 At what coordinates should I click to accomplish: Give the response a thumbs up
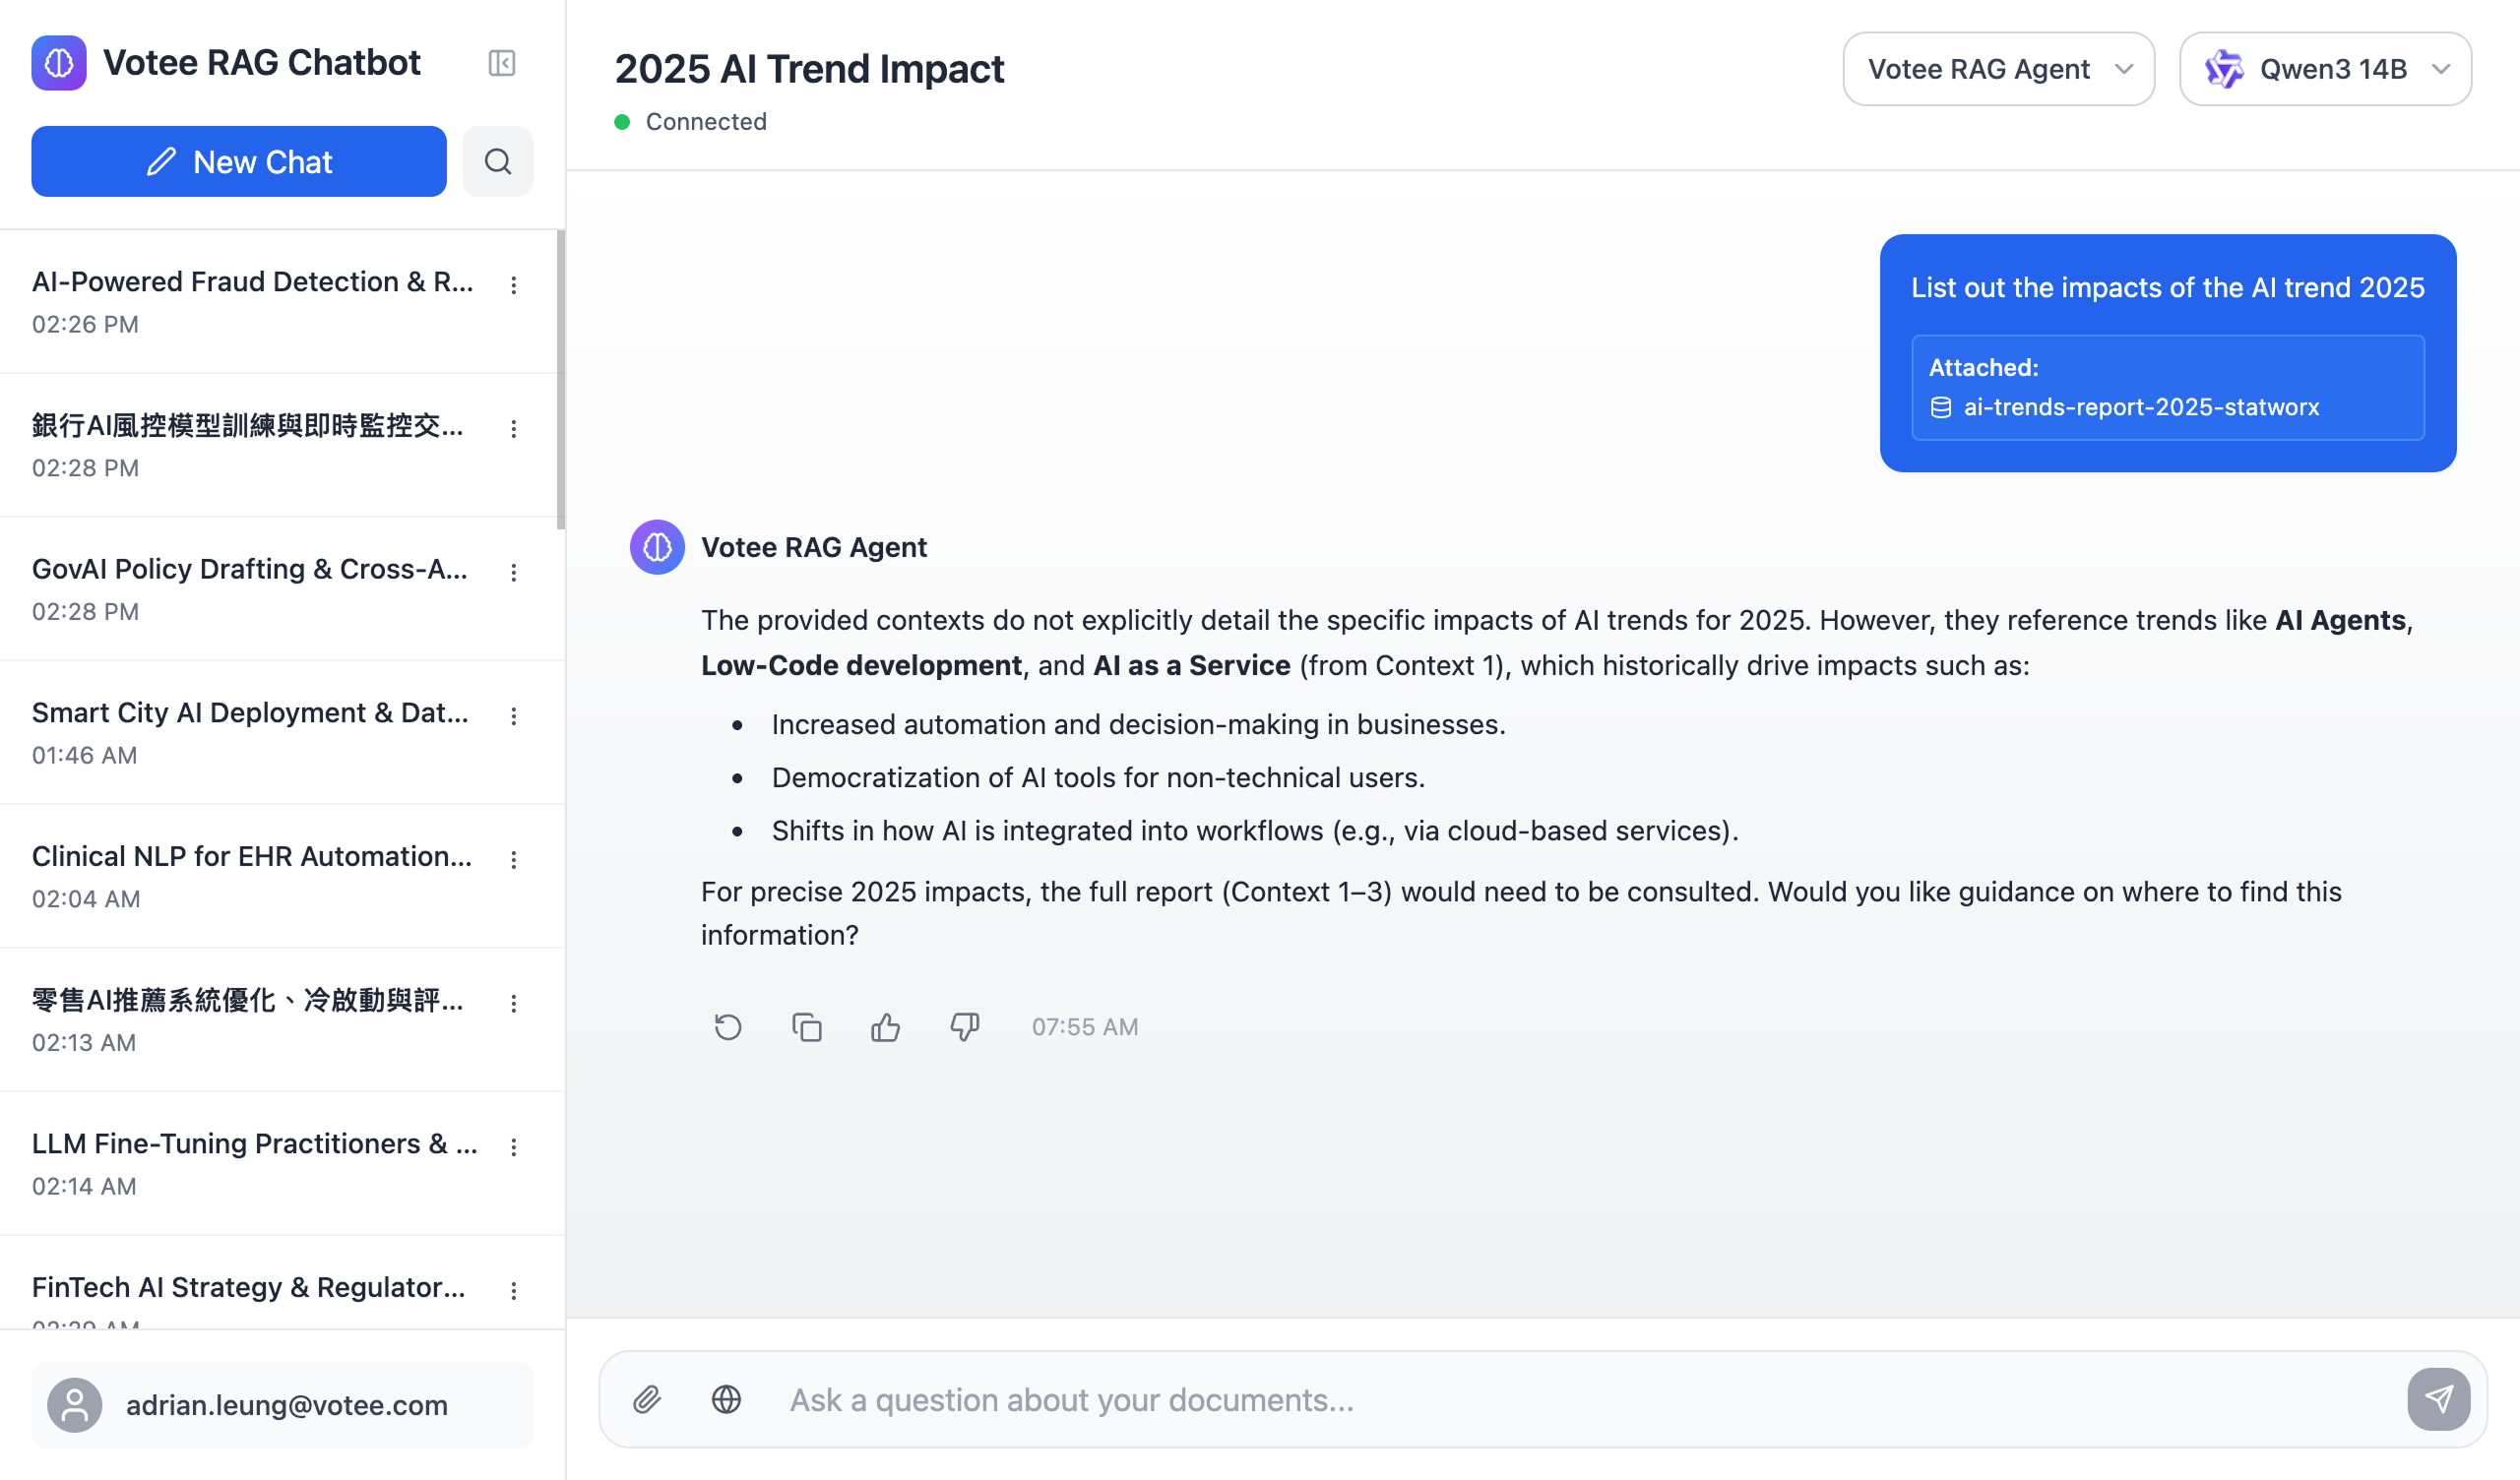click(x=885, y=1027)
